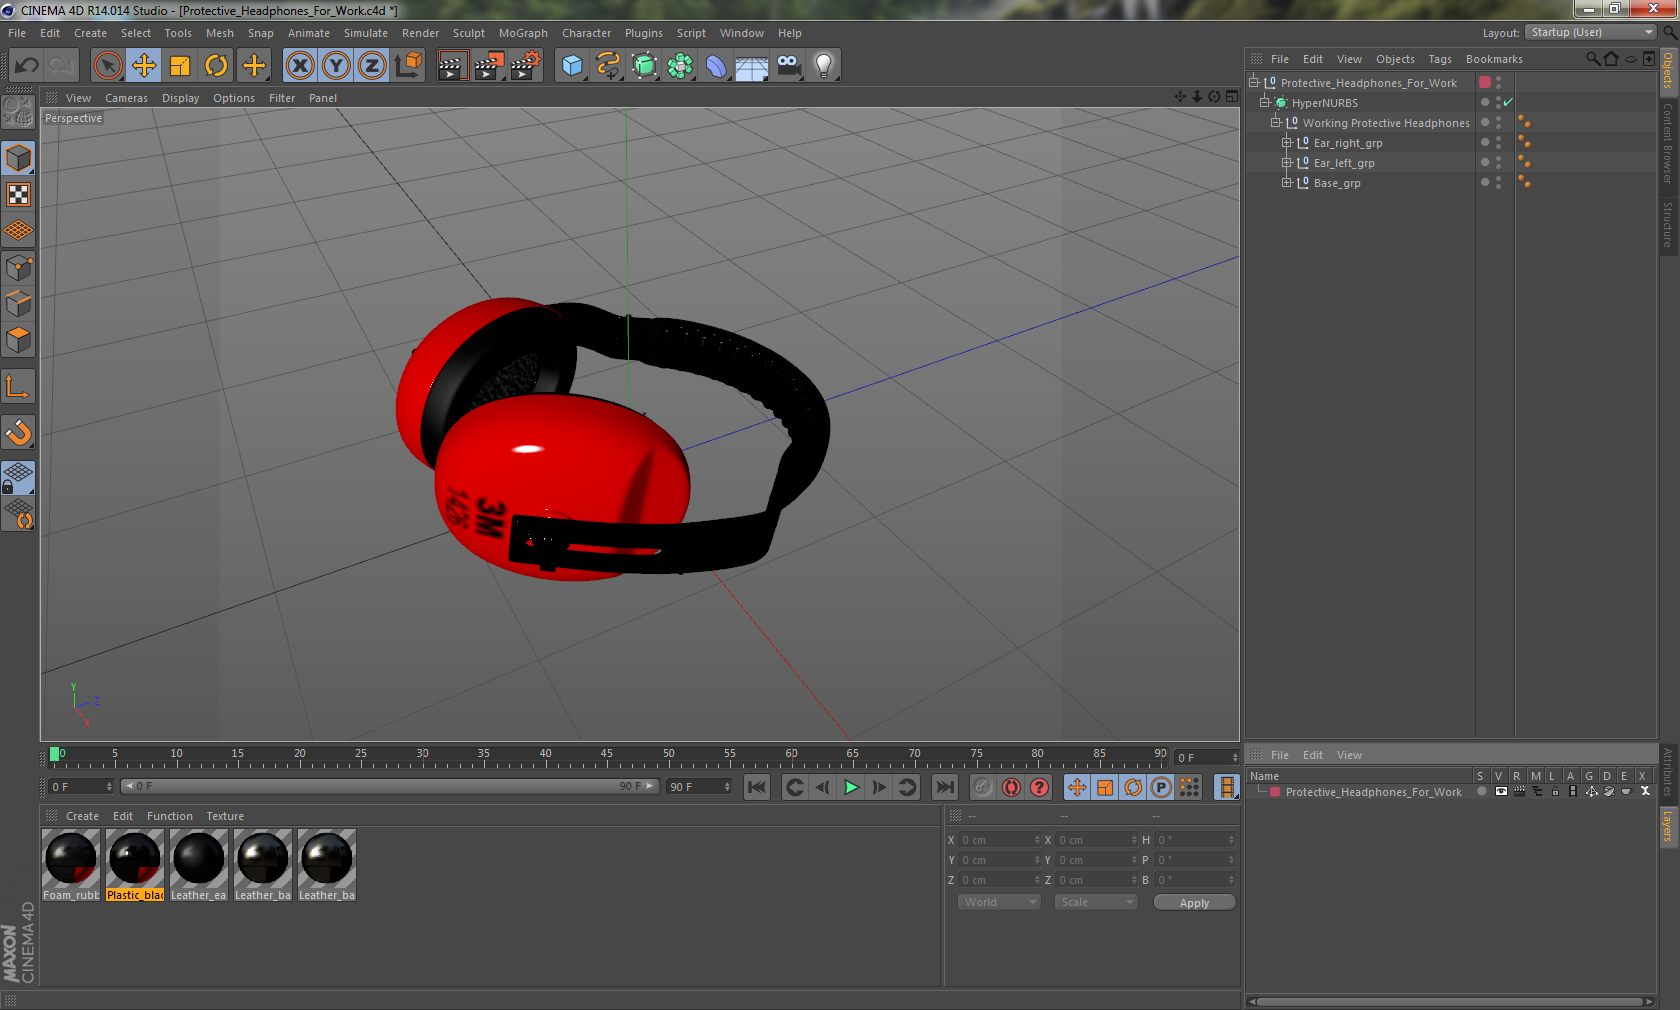Viewport: 1680px width, 1010px height.
Task: Toggle record active objects button
Action: [x=984, y=787]
